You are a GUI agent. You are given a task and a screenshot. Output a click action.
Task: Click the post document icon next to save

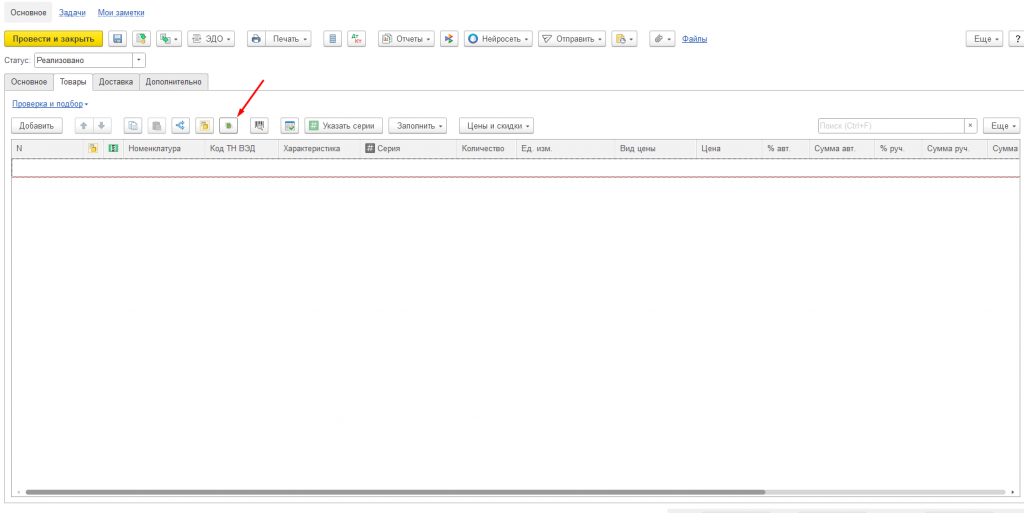pyautogui.click(x=141, y=39)
